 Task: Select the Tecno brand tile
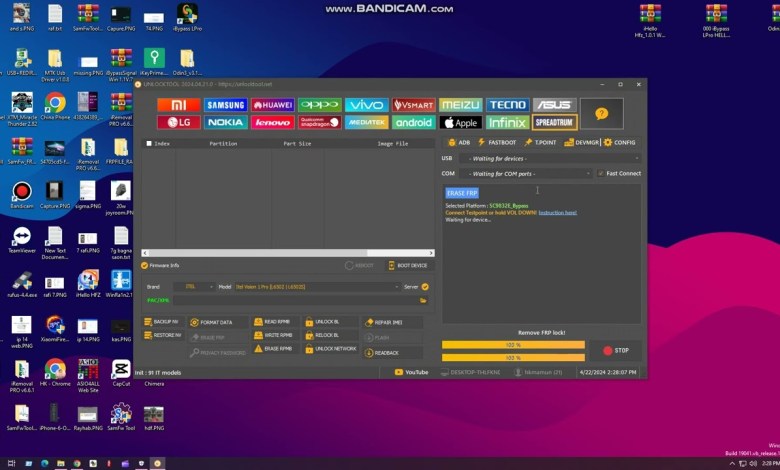tap(507, 105)
